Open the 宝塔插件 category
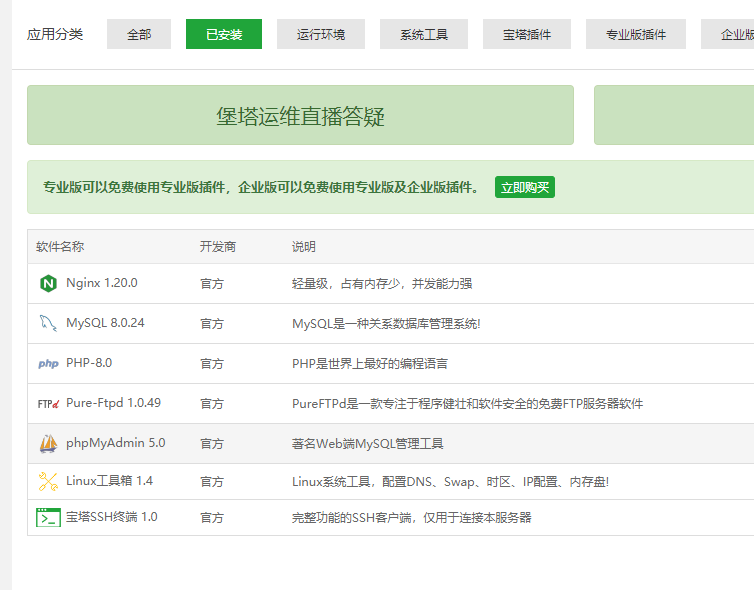 (x=527, y=34)
